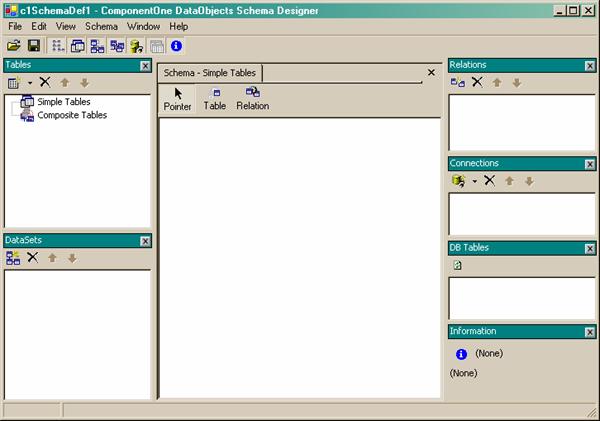Open the File menu
The width and height of the screenshot is (600, 421).
coord(15,26)
